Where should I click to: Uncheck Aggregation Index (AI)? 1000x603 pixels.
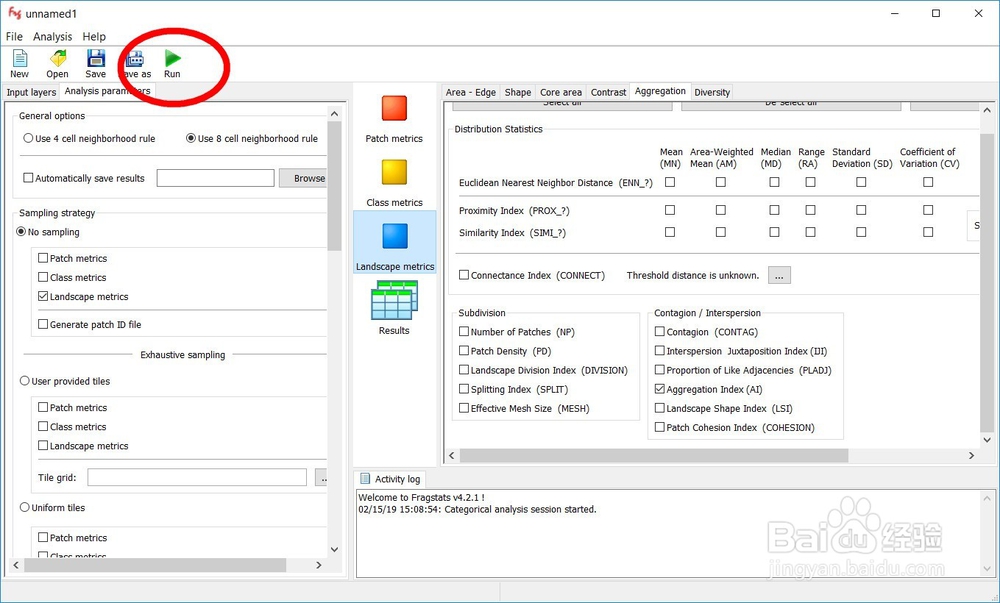[x=660, y=389]
